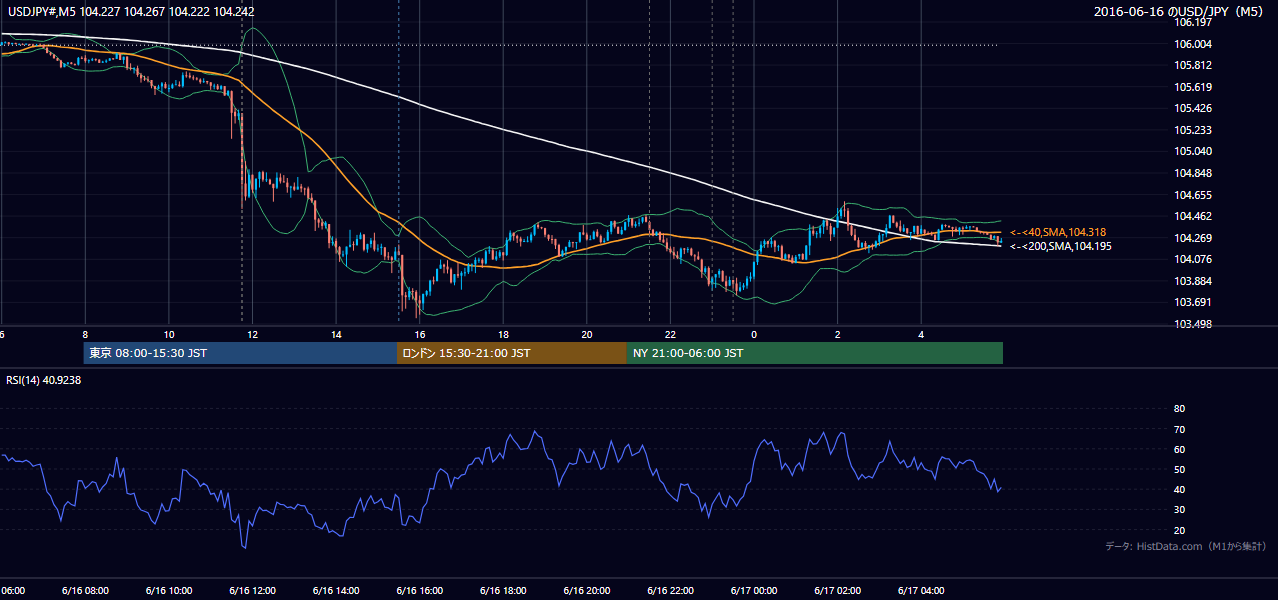Screen dimensions: 1278x600
Task: Click the 6/17 00:00 time axis label
Action: point(754,591)
